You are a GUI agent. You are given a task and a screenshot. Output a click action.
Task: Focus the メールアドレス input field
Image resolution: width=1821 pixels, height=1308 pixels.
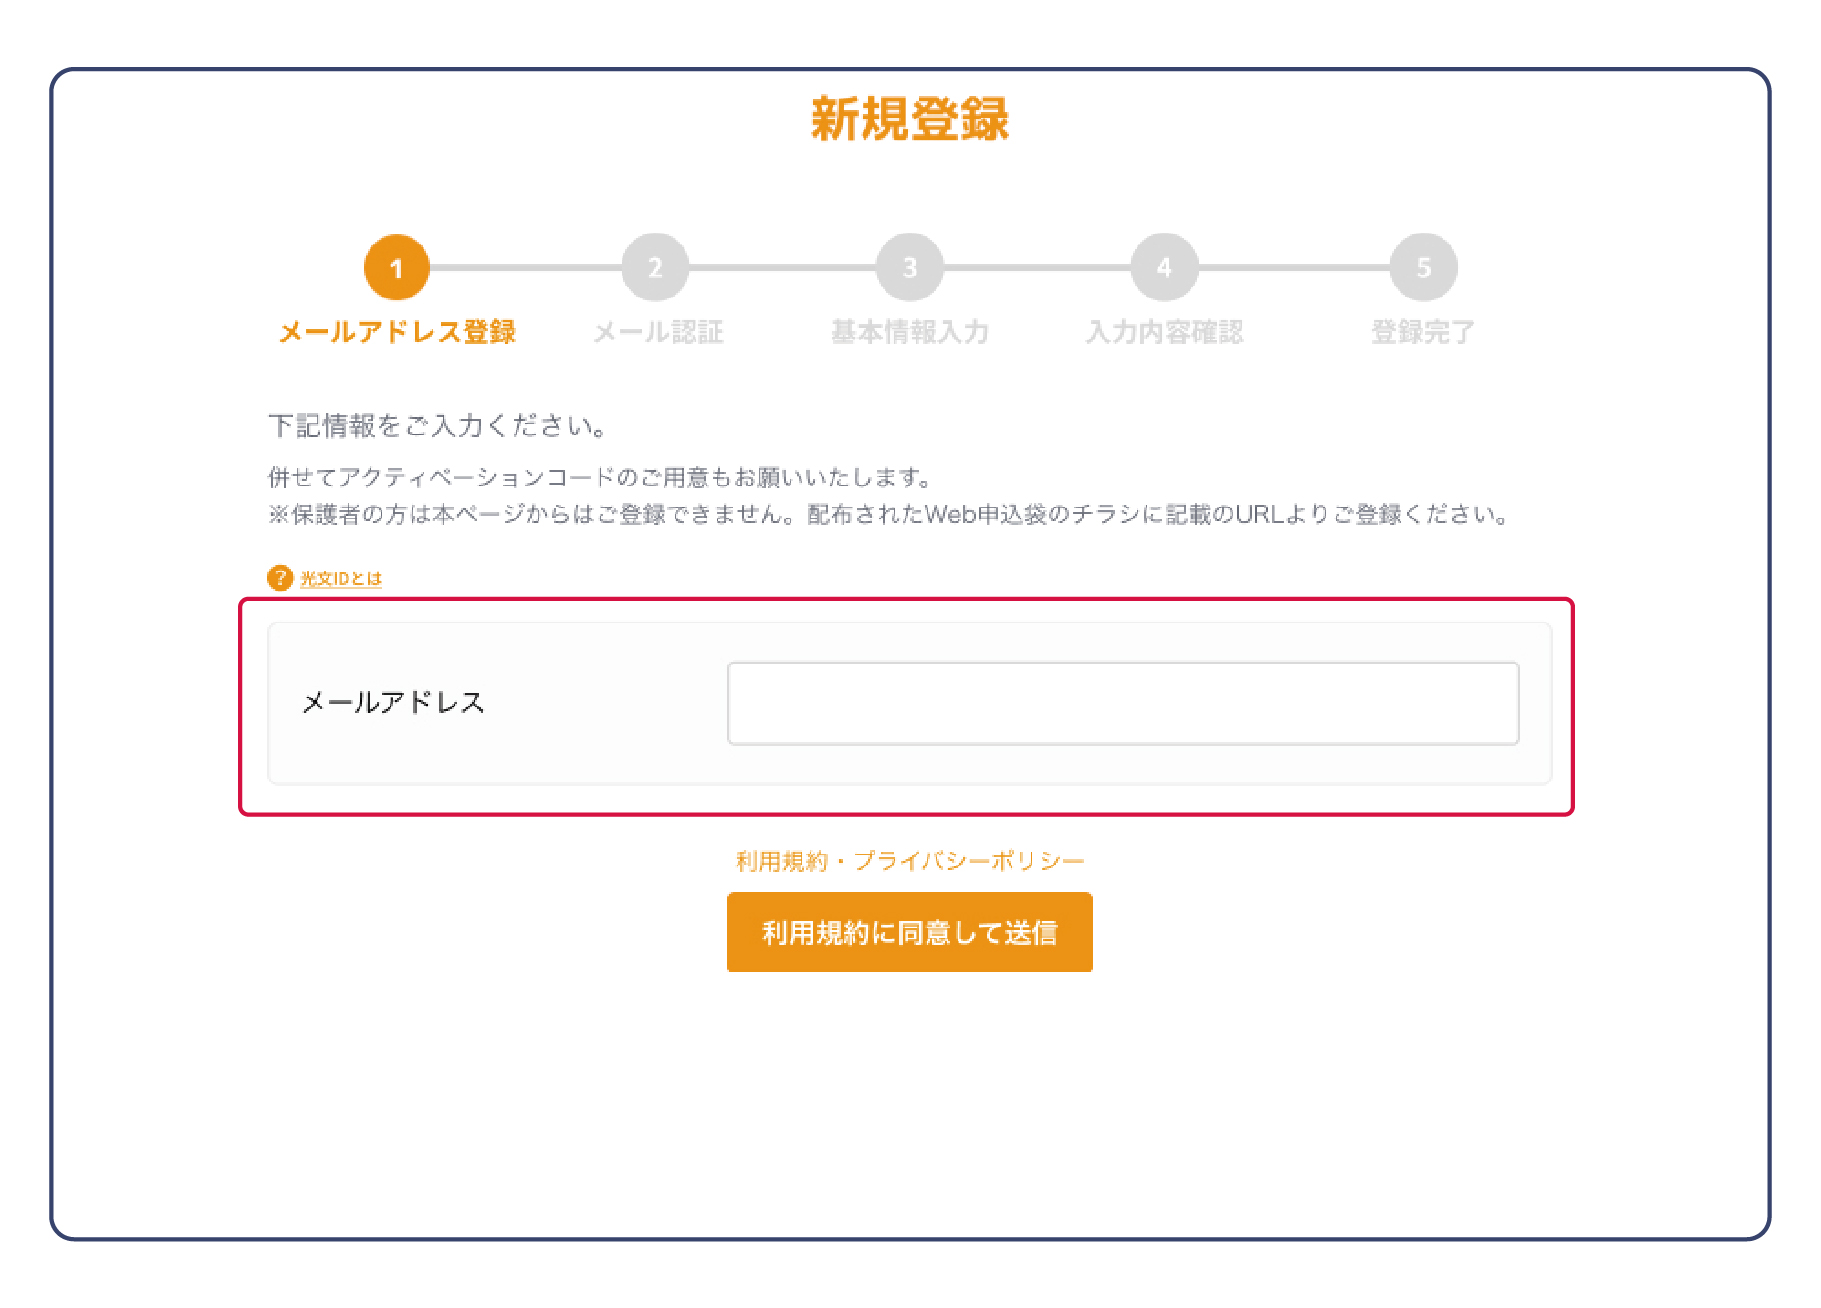(1123, 703)
